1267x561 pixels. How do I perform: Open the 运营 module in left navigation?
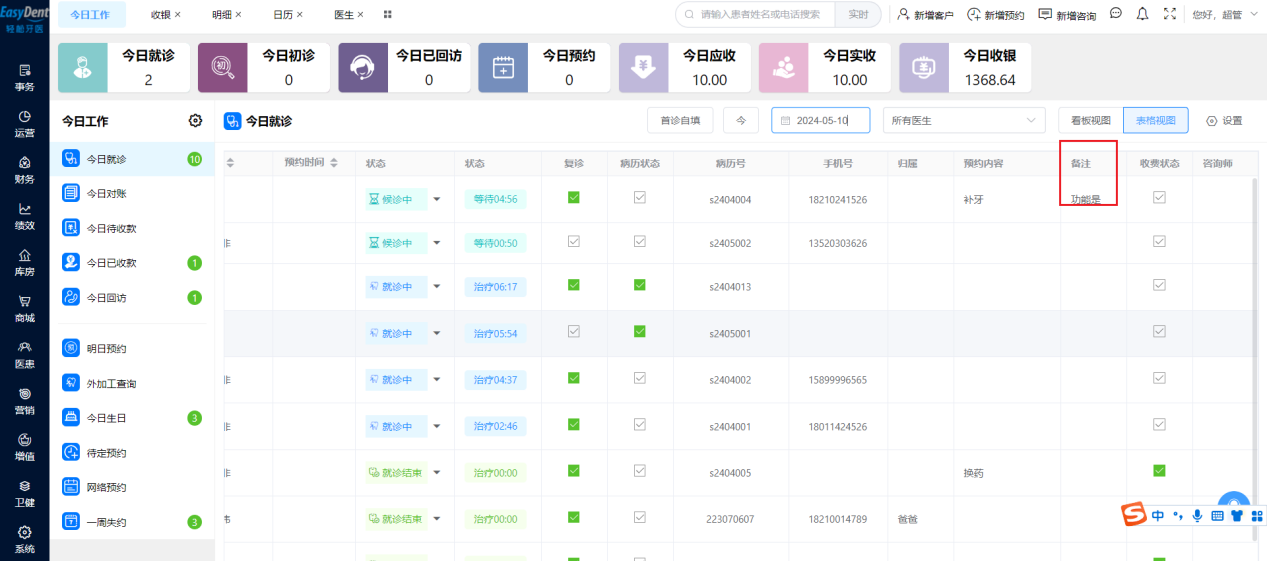click(x=24, y=123)
